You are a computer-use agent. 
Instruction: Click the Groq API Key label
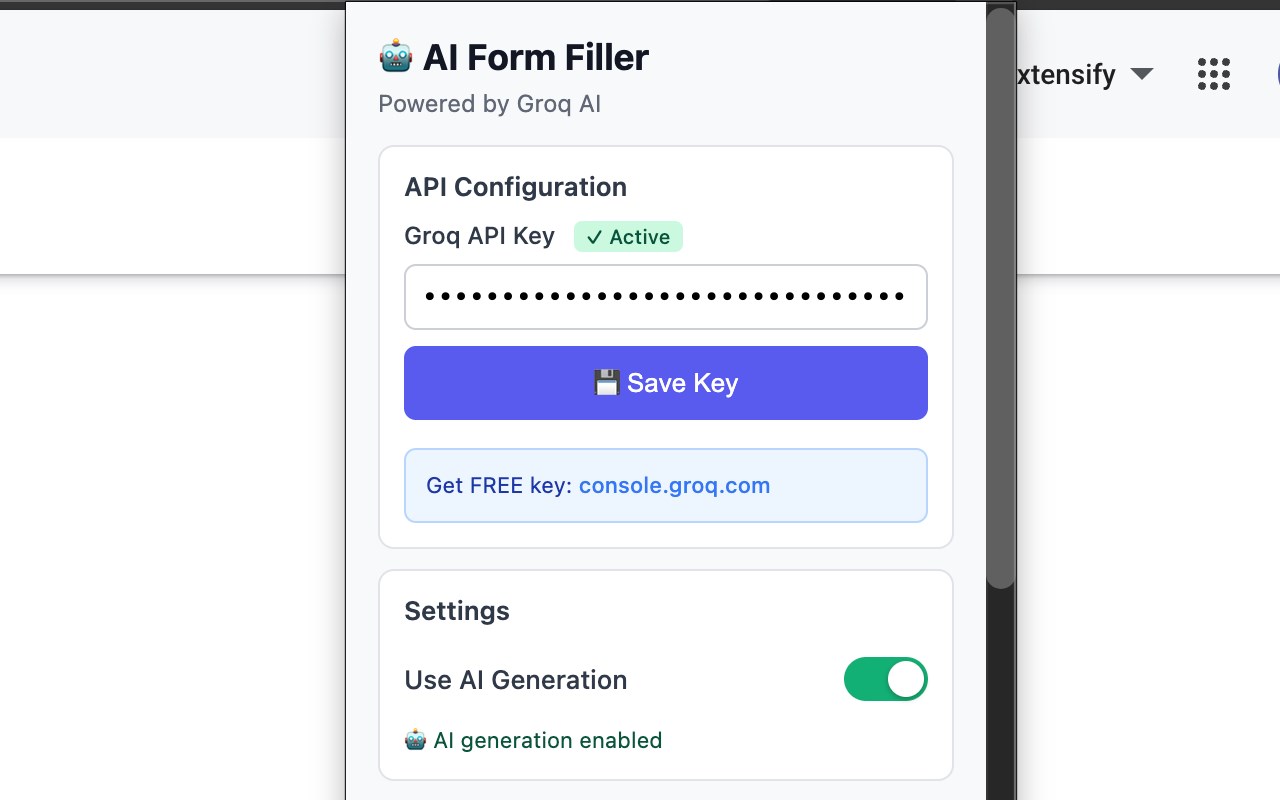[479, 236]
